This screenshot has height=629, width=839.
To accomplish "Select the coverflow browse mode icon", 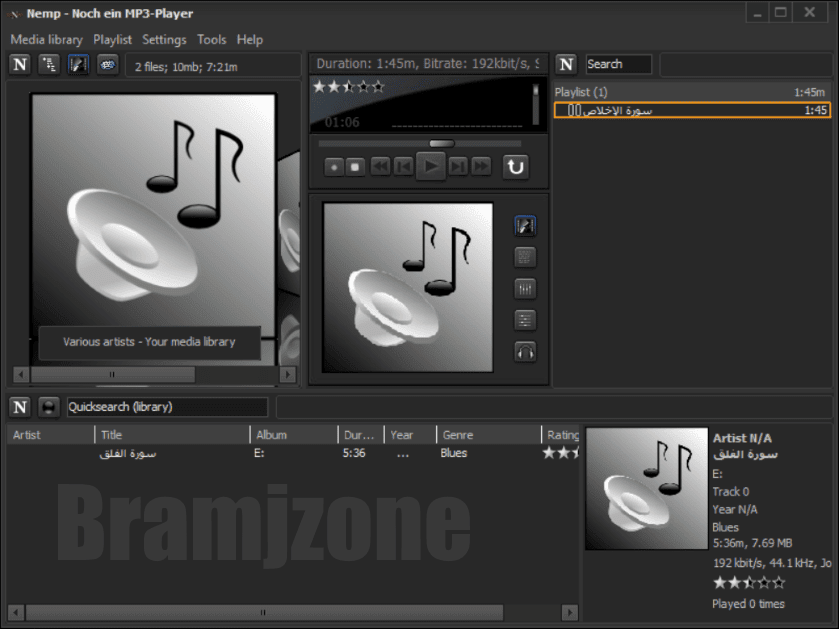I will [78, 65].
